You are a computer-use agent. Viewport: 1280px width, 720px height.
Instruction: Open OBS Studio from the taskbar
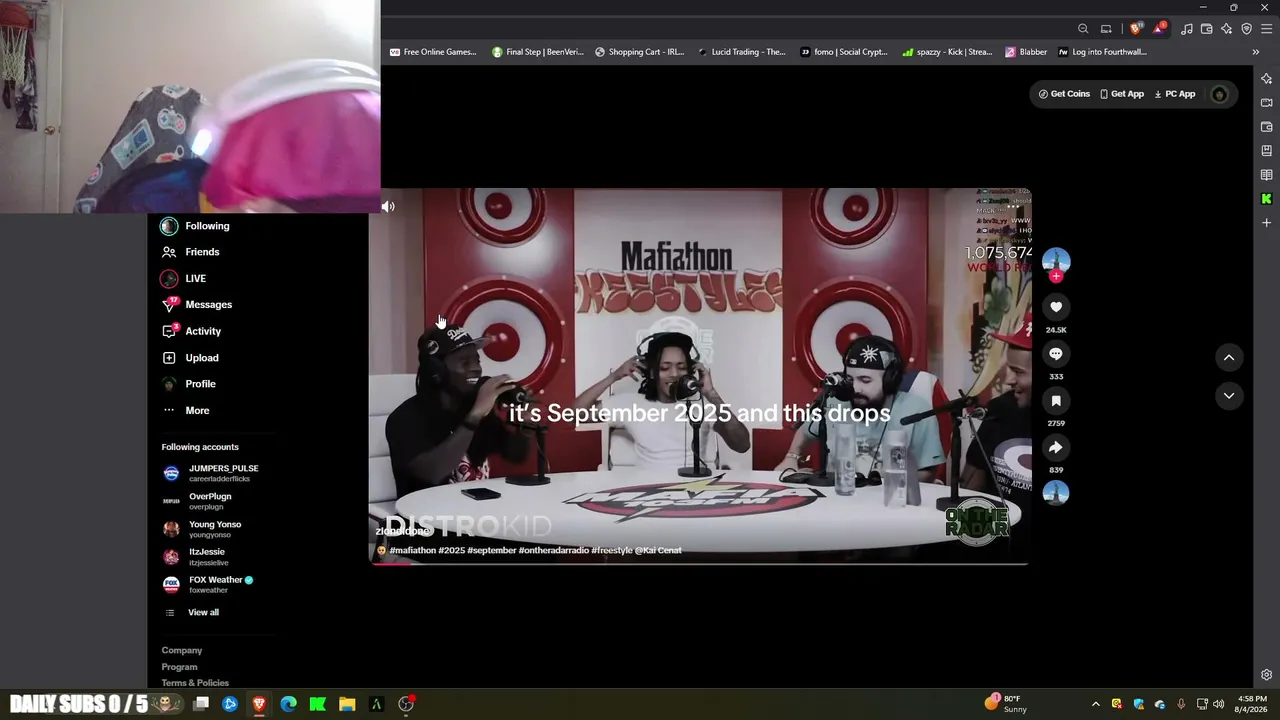point(406,704)
